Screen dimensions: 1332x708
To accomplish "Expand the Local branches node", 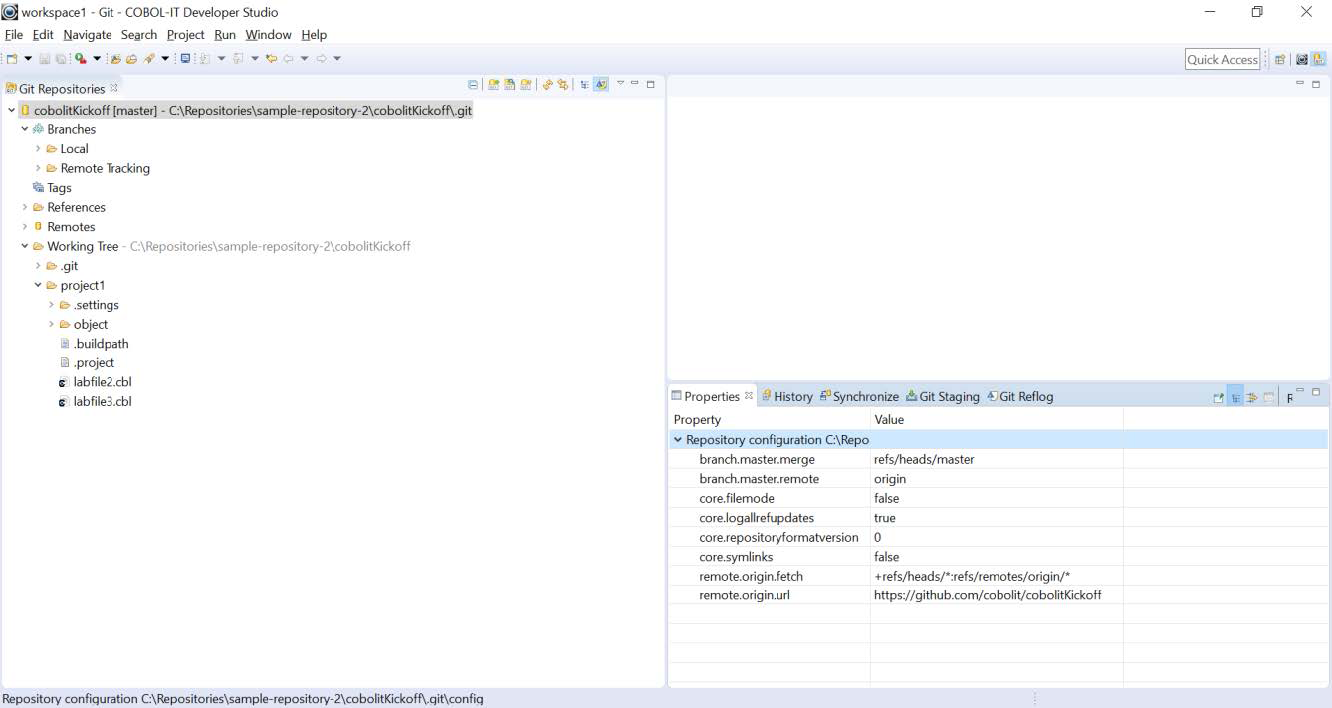I will [x=38, y=148].
